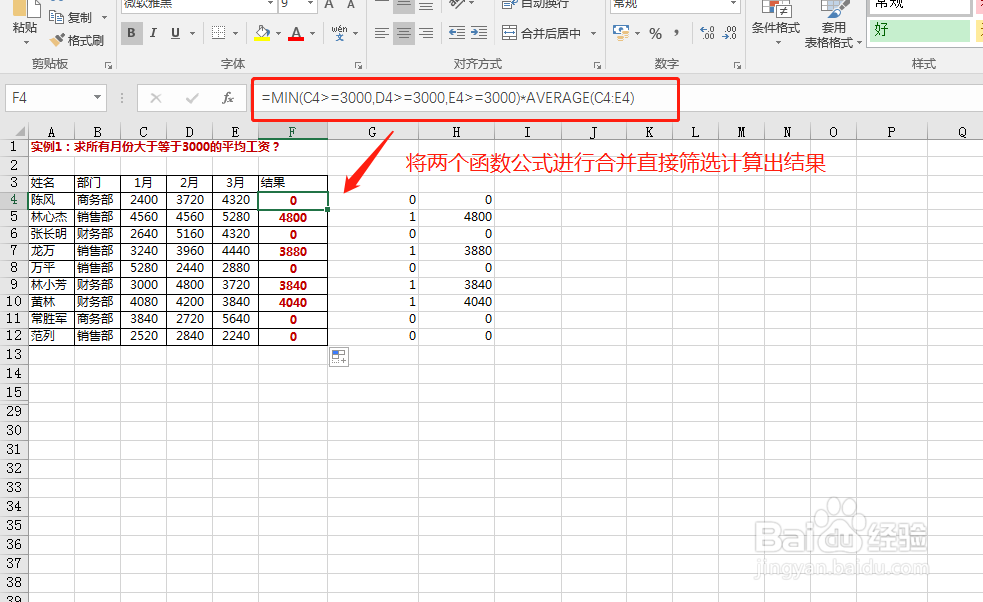
Task: Open the Number group dialog launcher
Action: (737, 65)
